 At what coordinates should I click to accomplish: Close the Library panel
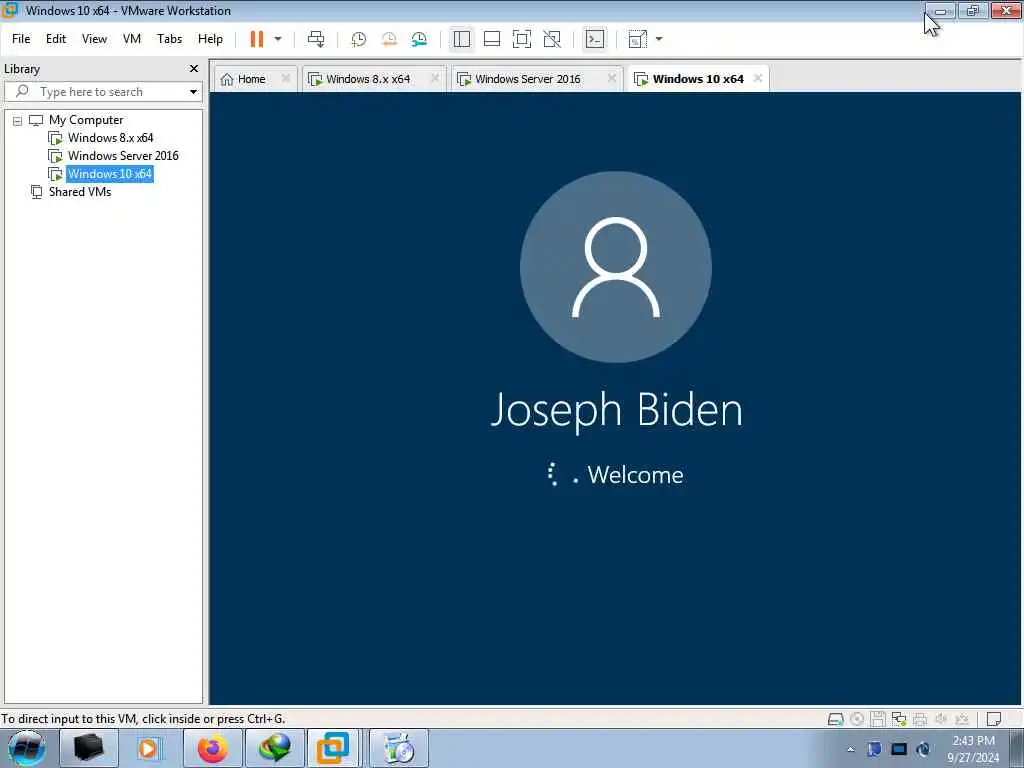tap(193, 69)
